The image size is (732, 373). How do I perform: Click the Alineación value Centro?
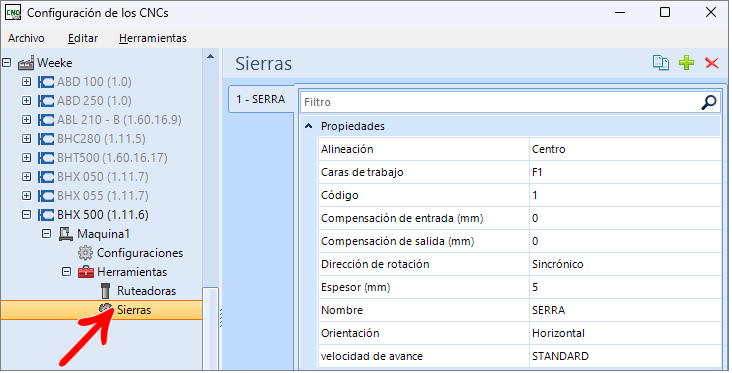tap(625, 149)
